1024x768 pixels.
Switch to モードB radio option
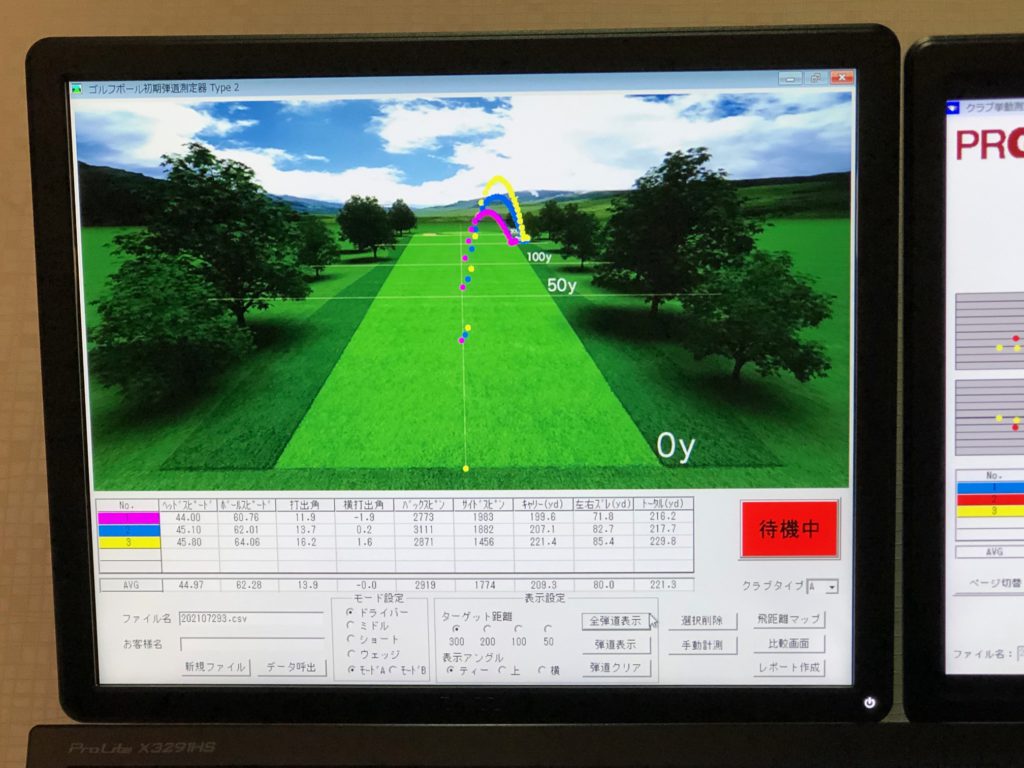(393, 669)
